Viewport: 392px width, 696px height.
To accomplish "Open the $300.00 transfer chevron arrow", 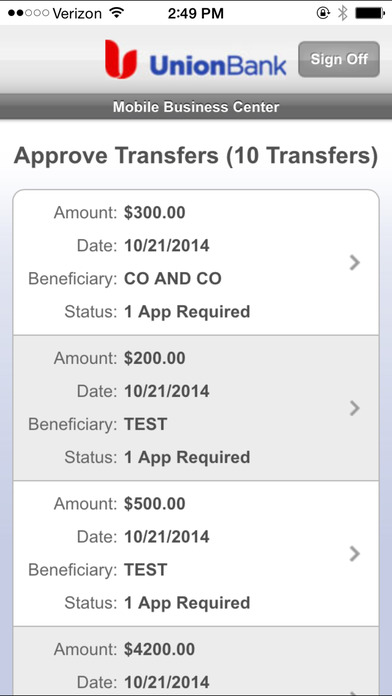I will point(354,262).
